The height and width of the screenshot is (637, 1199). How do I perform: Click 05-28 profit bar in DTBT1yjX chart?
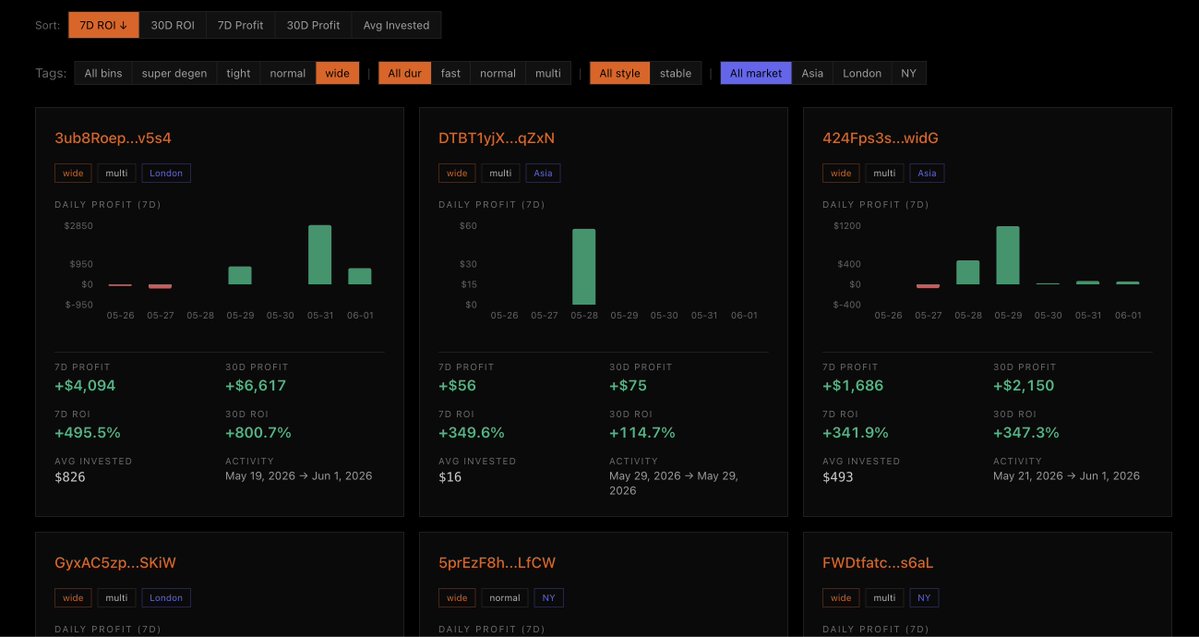[583, 267]
